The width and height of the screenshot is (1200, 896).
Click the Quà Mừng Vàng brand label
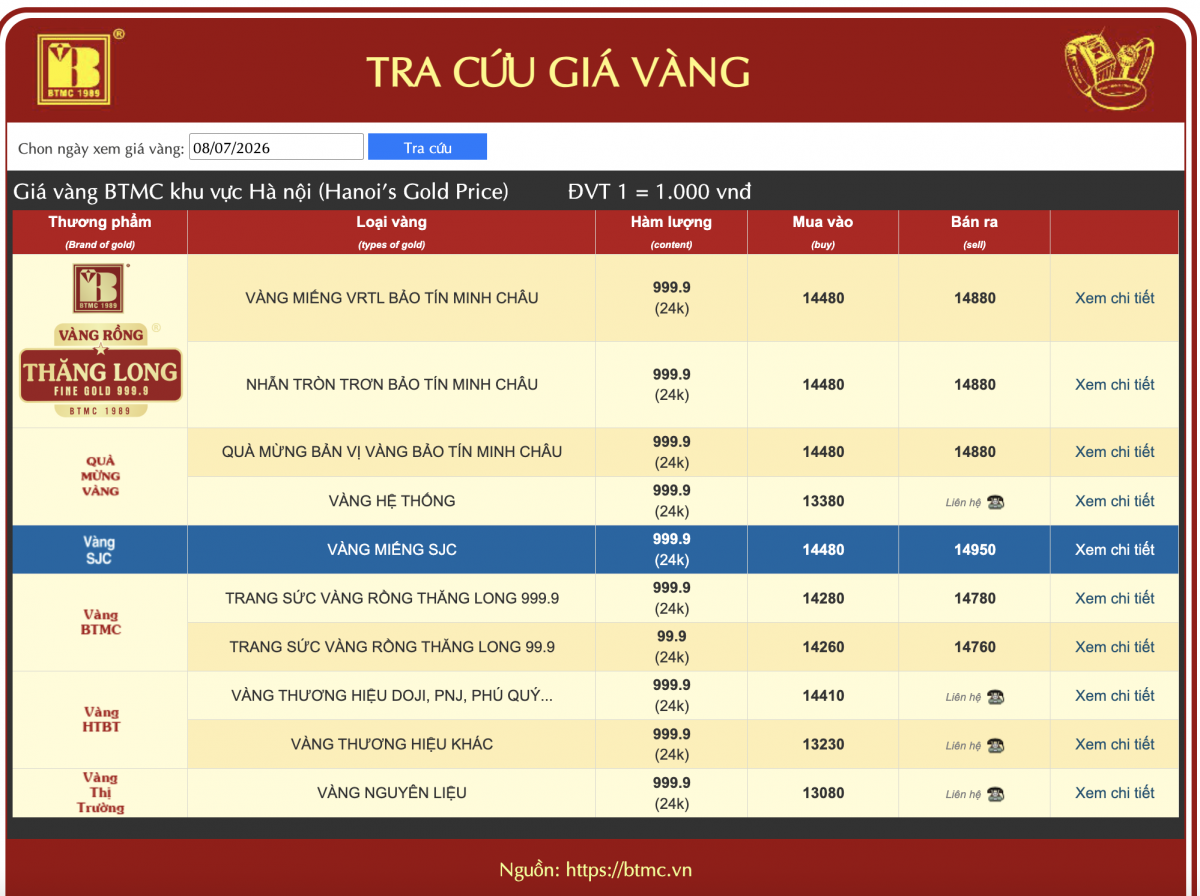100,476
